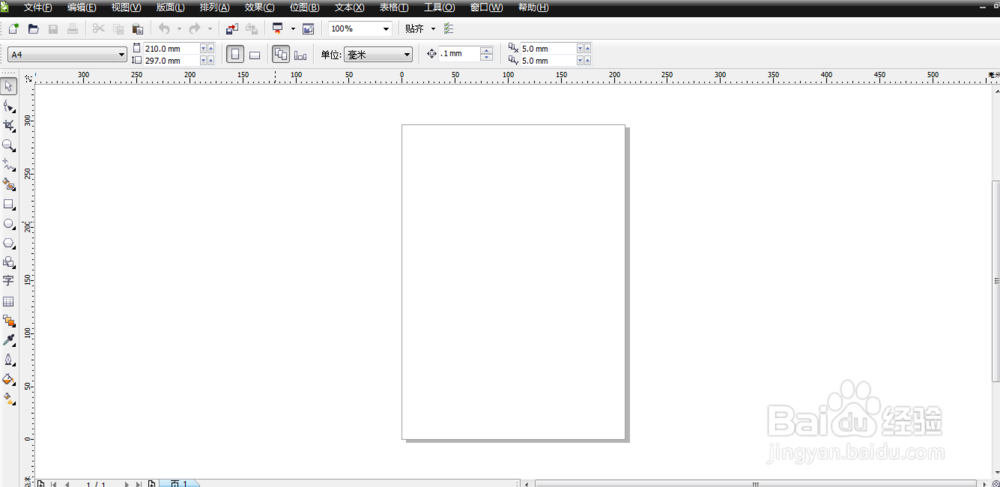
Task: Click the Export icon in toolbar
Action: (x=252, y=29)
